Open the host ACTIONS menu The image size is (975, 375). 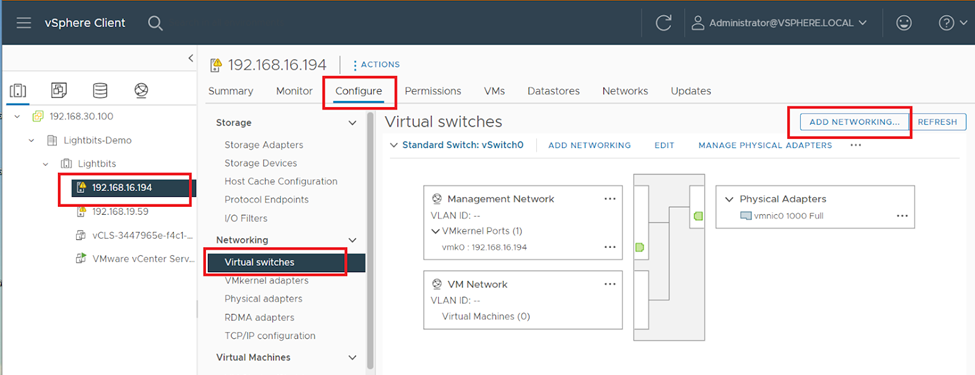tap(376, 64)
